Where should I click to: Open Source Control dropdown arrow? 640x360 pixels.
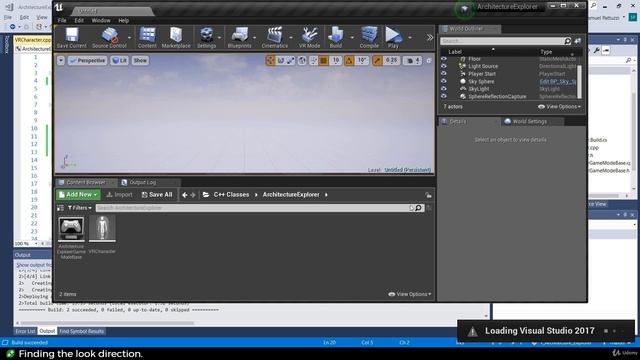(129, 38)
